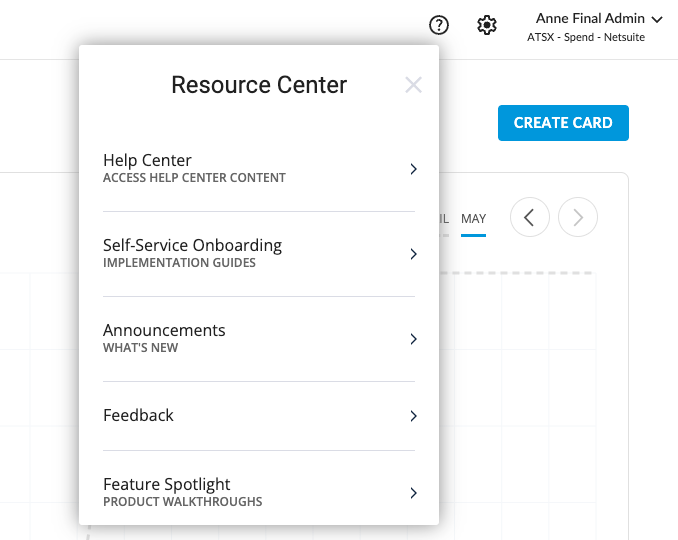Open the settings gear icon
This screenshot has width=678, height=540.
pyautogui.click(x=487, y=25)
